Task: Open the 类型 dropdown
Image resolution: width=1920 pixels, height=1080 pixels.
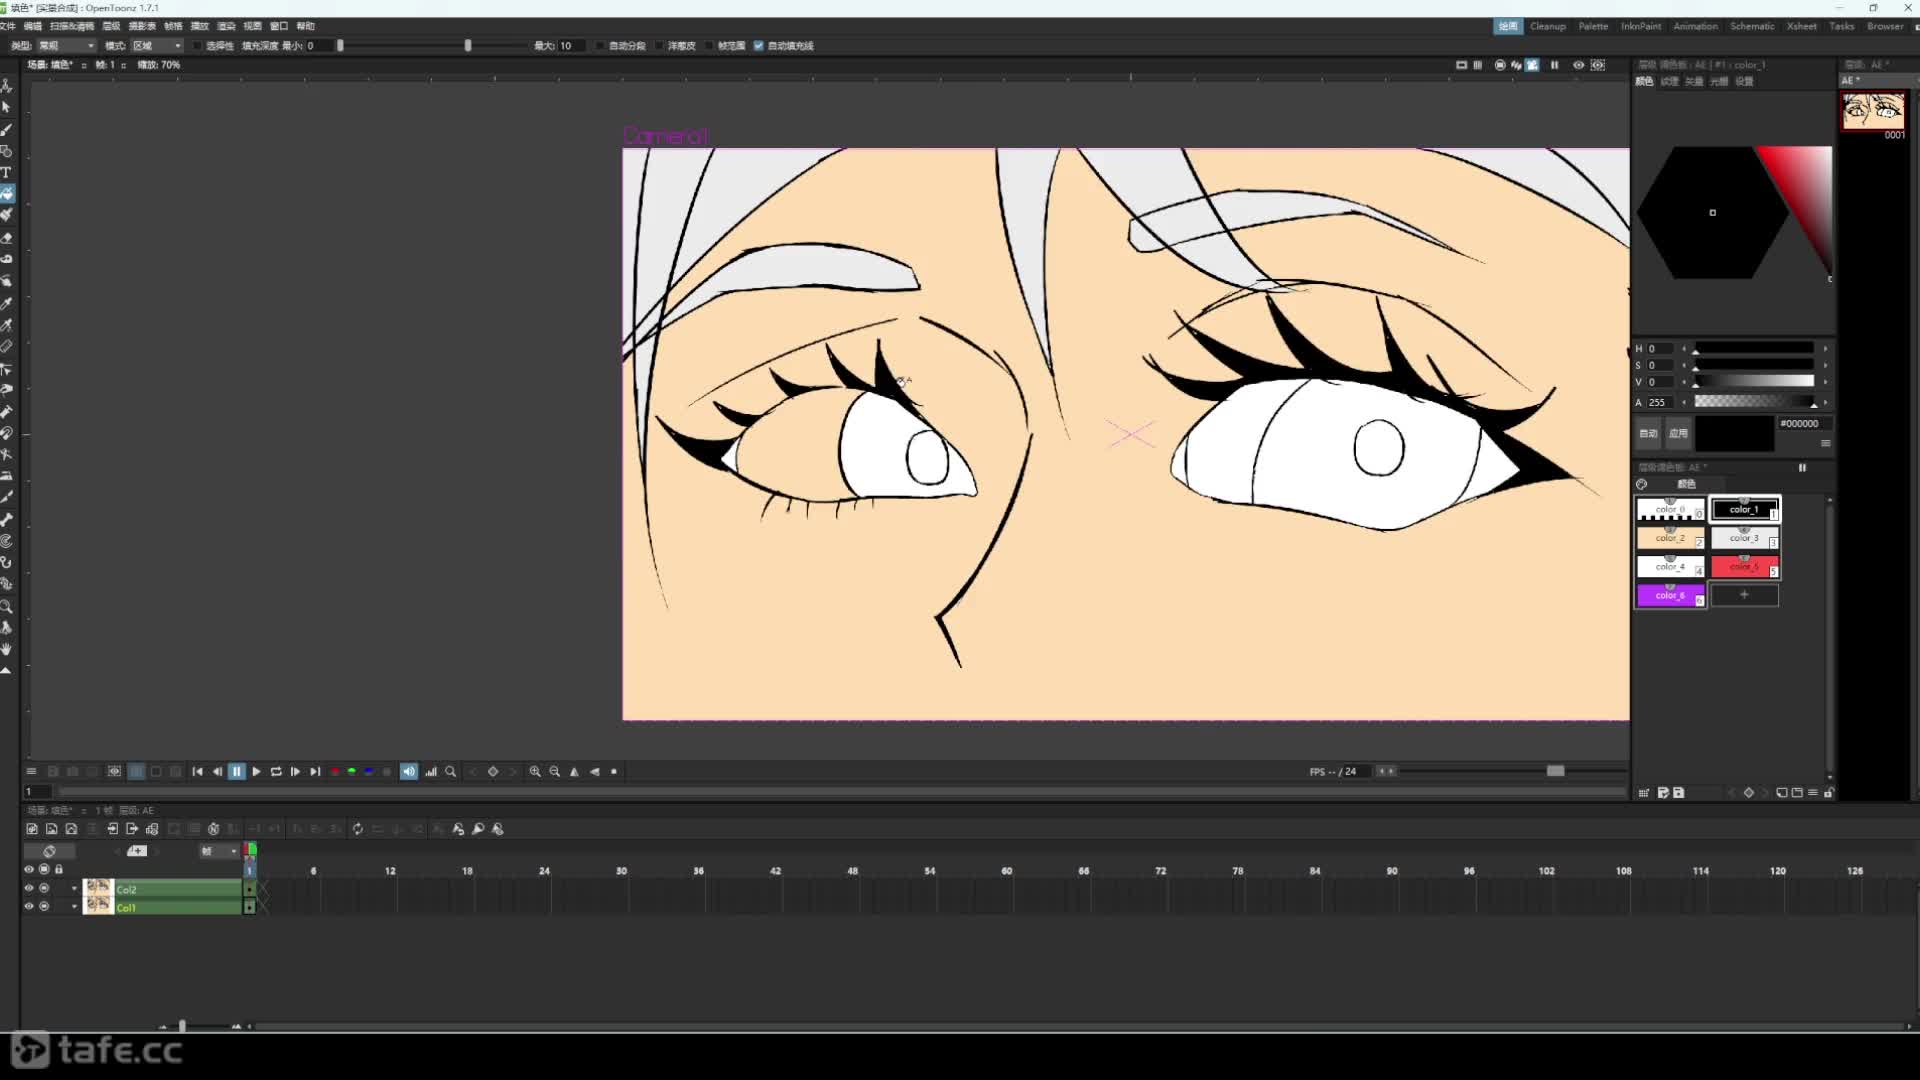Action: pos(67,46)
